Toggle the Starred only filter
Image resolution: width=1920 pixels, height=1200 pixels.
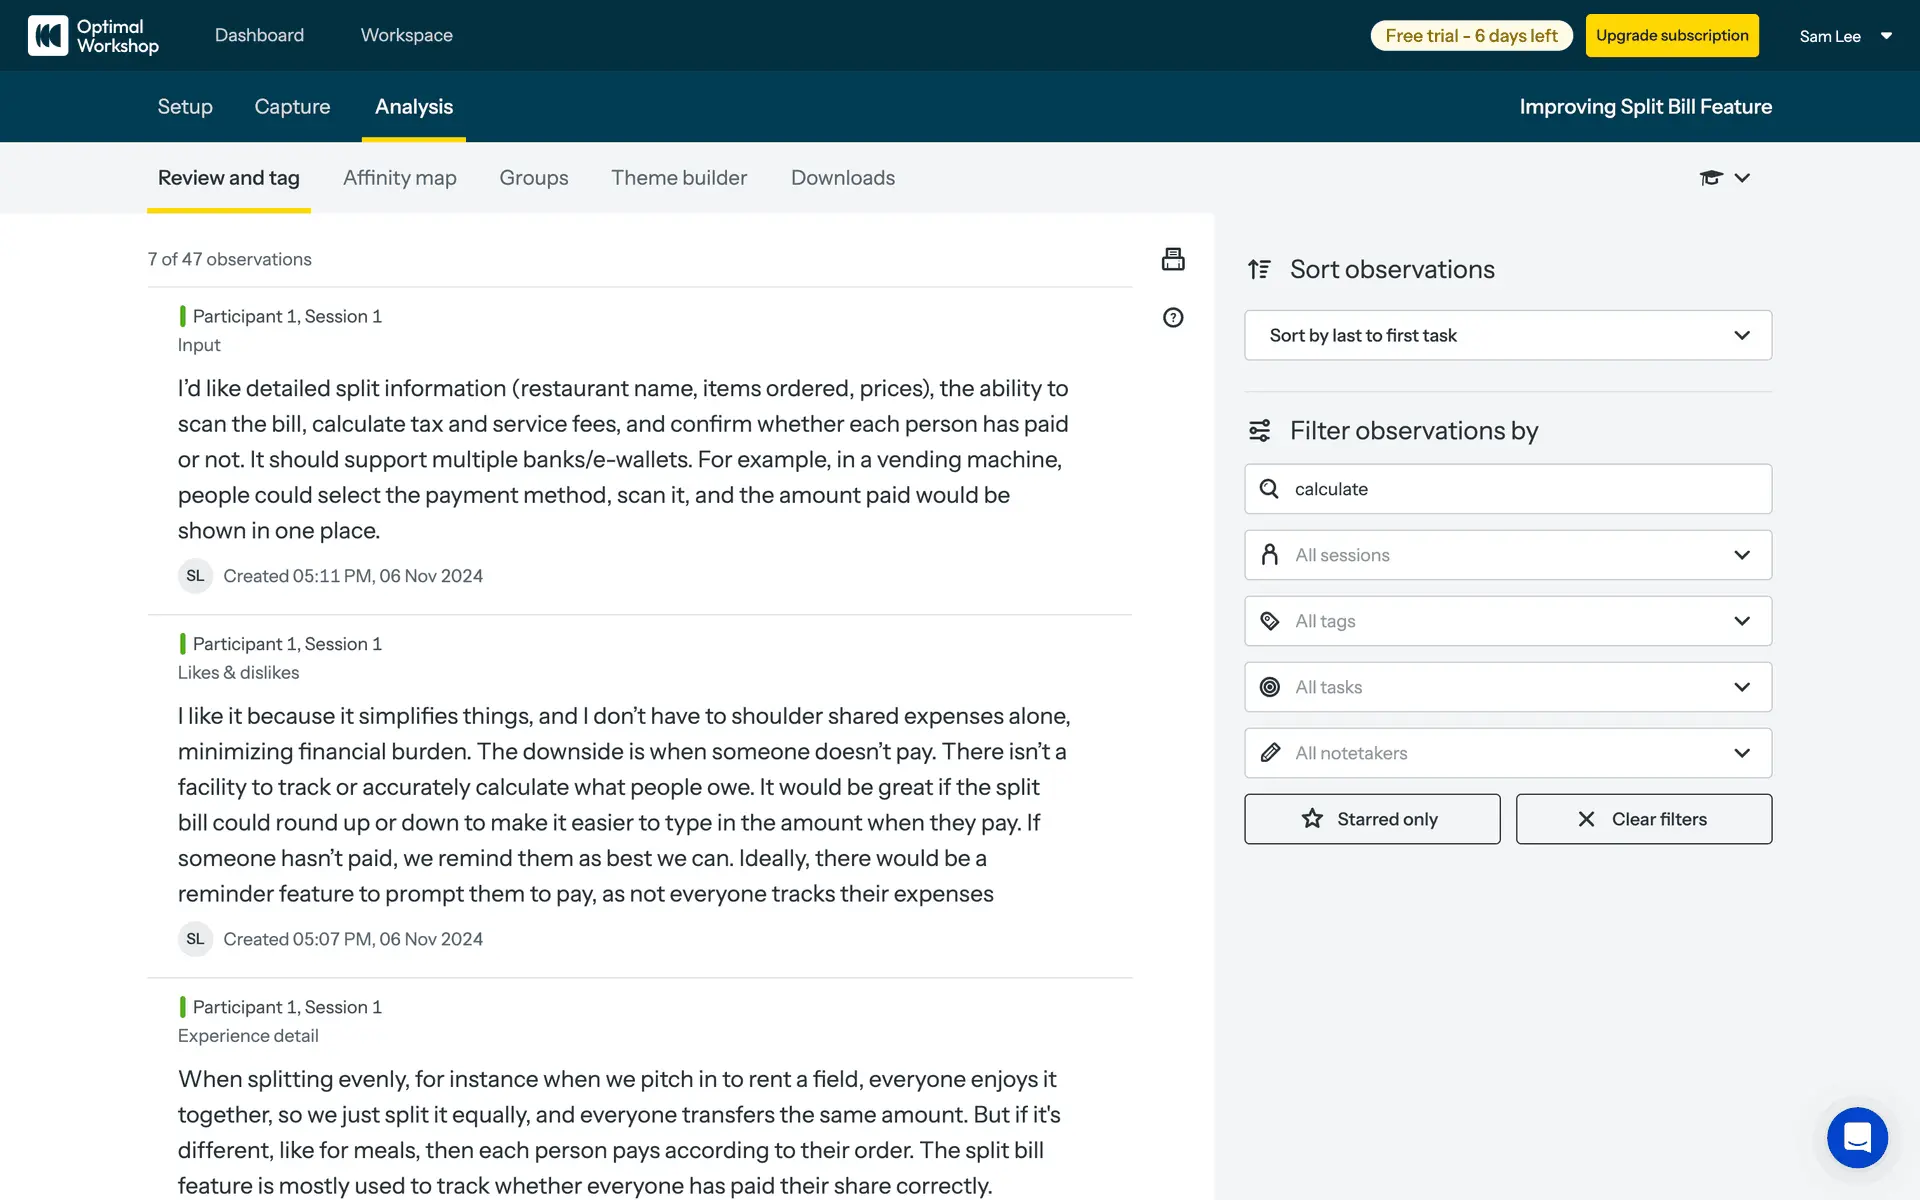pyautogui.click(x=1372, y=819)
